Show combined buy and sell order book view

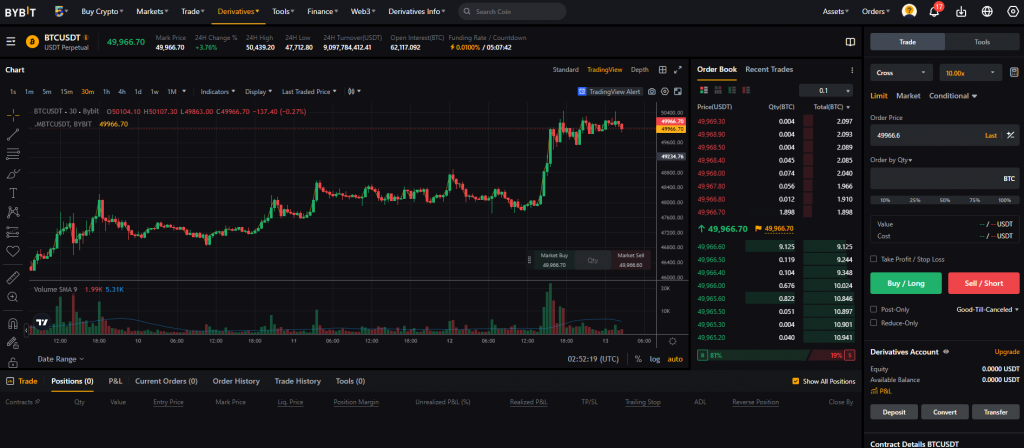[x=703, y=90]
